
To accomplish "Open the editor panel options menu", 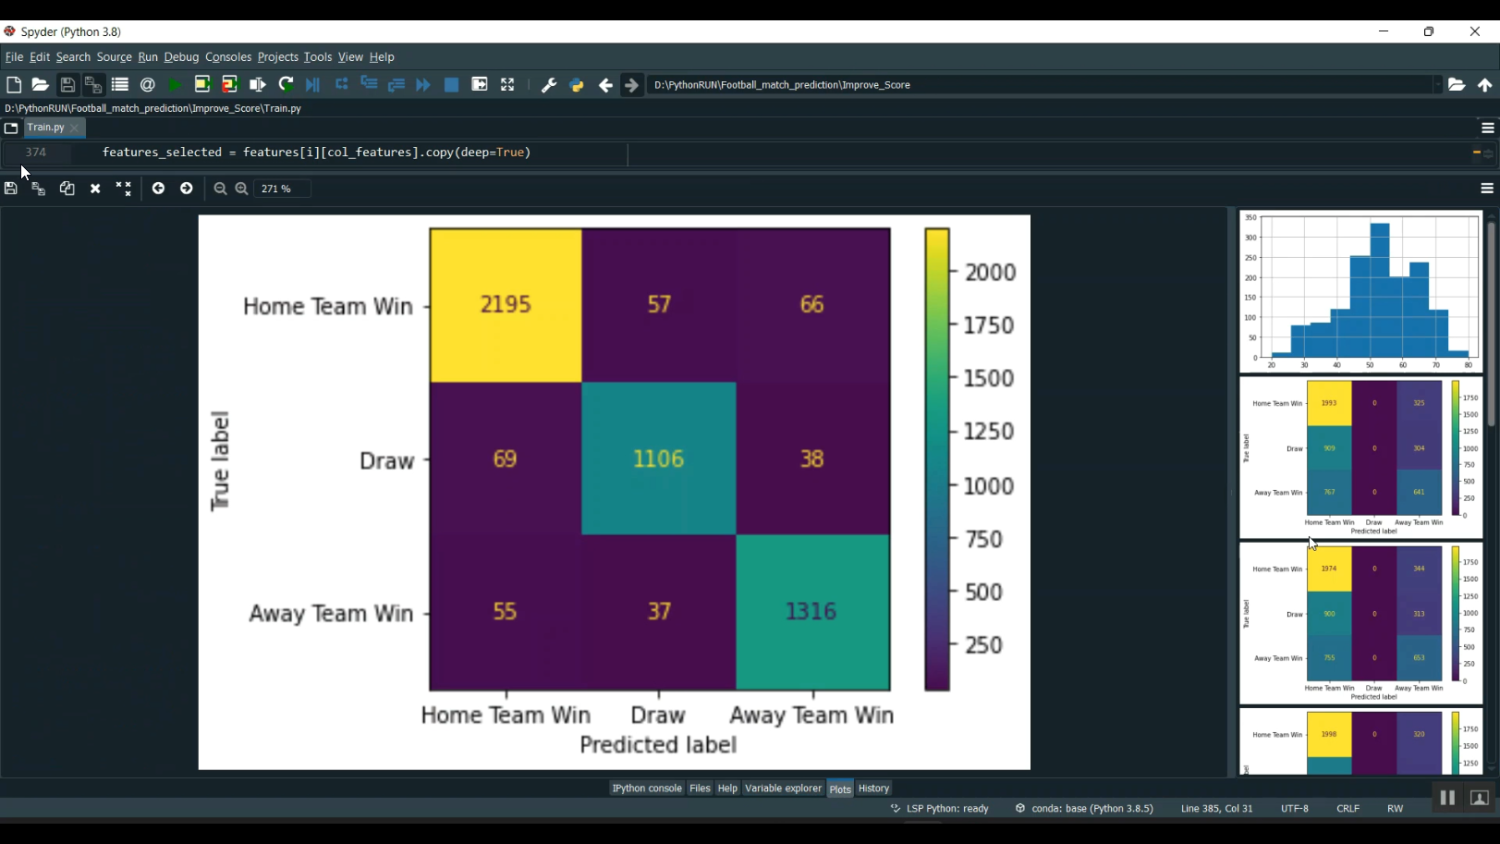I will click(1487, 127).
